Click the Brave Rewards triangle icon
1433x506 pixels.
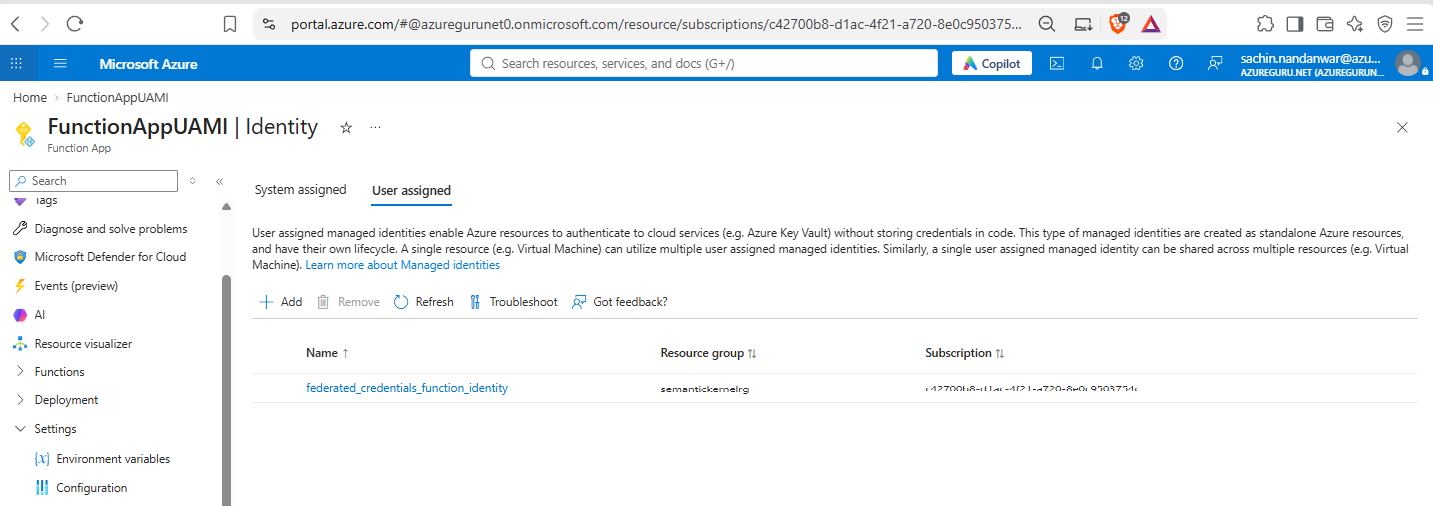(1150, 23)
